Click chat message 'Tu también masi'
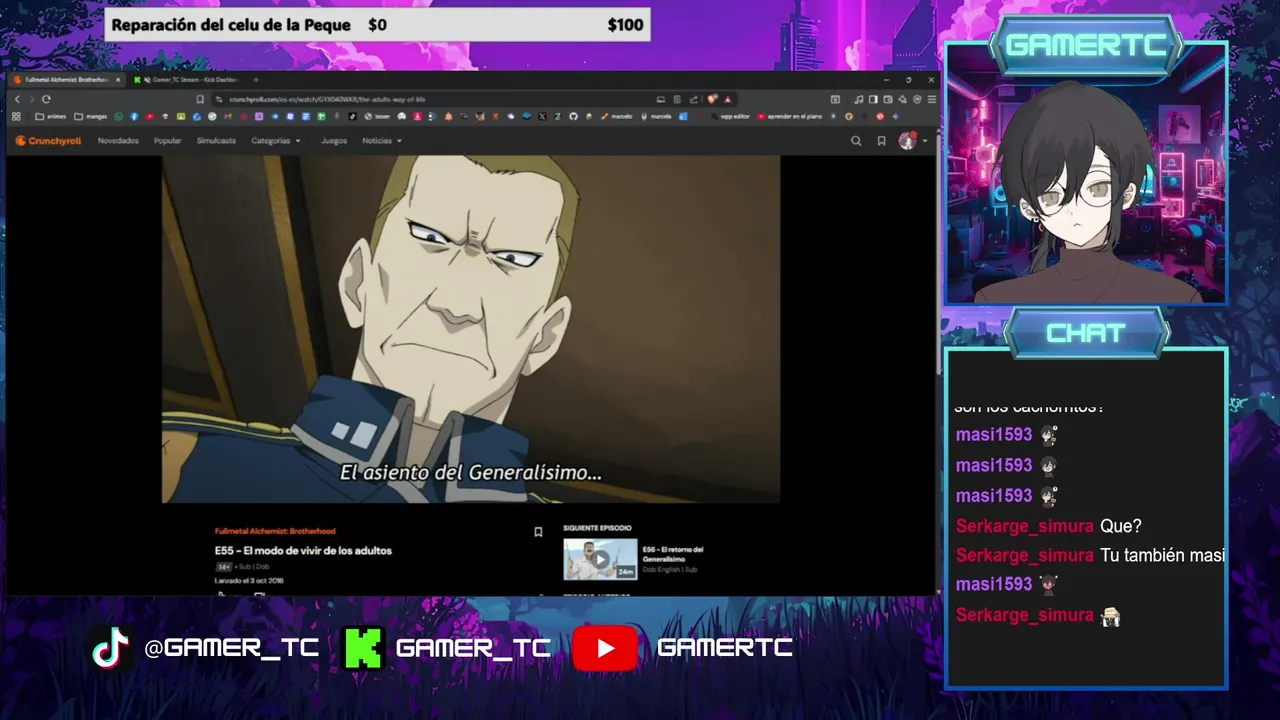The image size is (1280, 720). (1162, 555)
